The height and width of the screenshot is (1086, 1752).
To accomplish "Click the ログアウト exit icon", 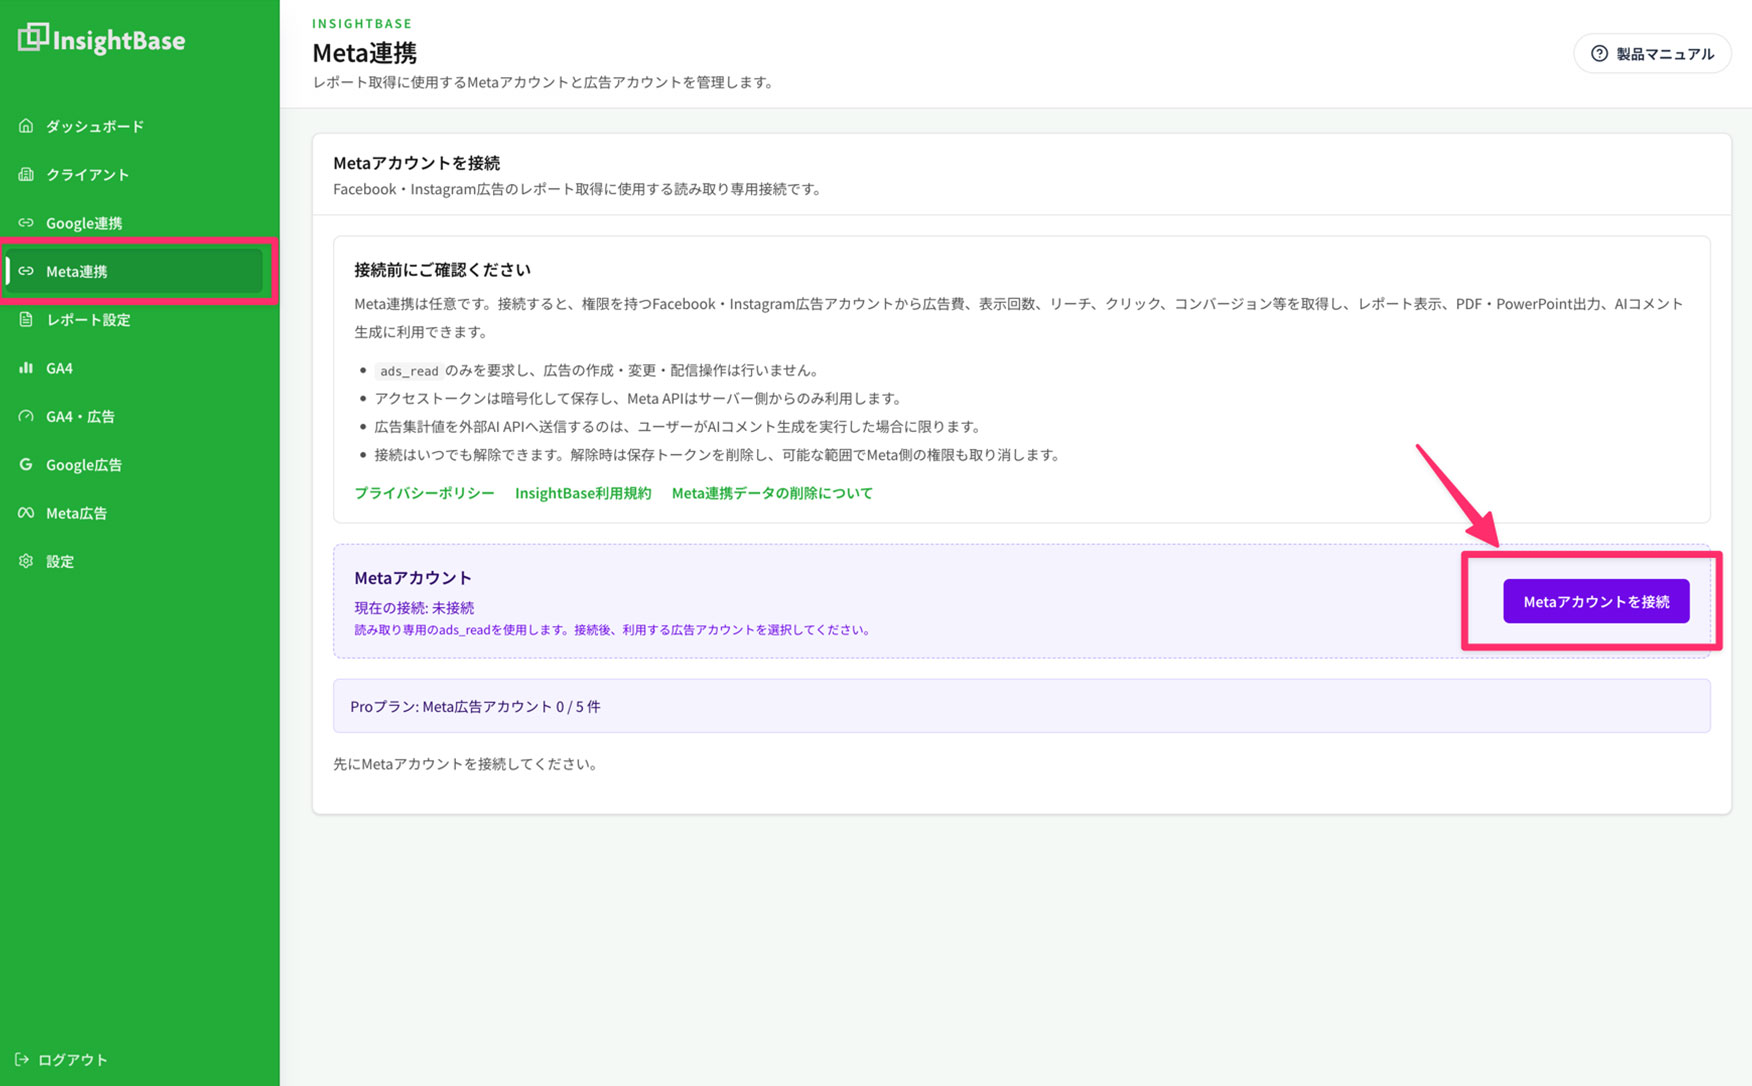I will pos(22,1059).
